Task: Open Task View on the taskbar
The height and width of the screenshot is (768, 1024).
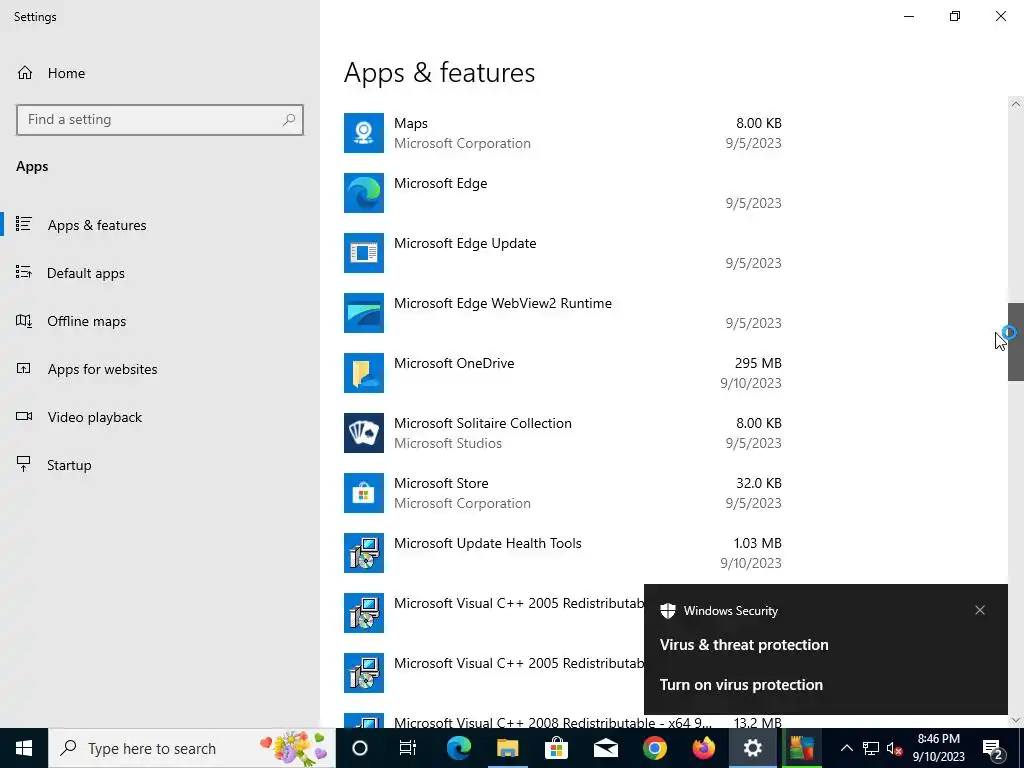Action: tap(408, 748)
